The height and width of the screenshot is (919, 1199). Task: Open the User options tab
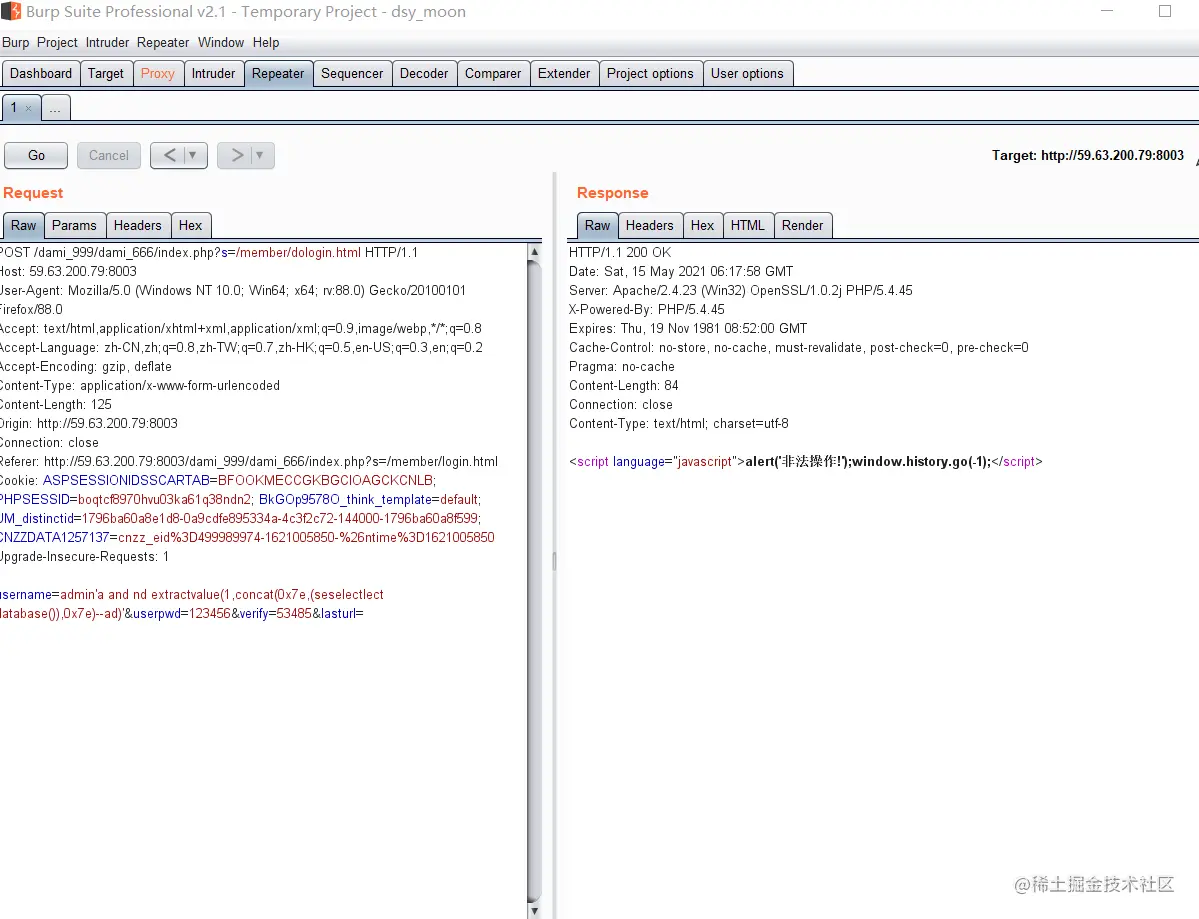[x=747, y=73]
